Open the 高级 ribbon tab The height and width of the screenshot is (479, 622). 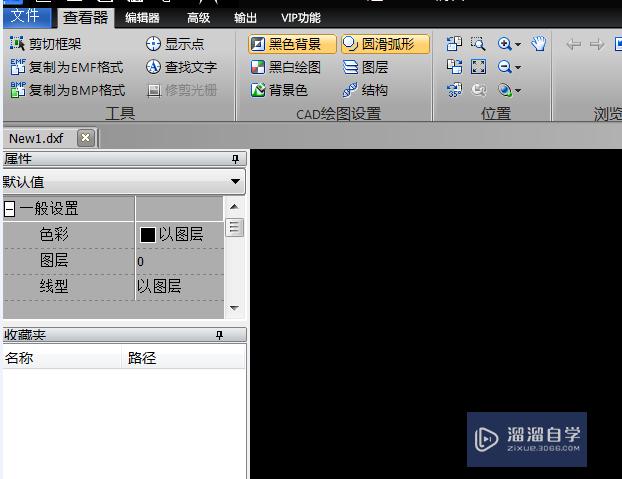[x=198, y=18]
